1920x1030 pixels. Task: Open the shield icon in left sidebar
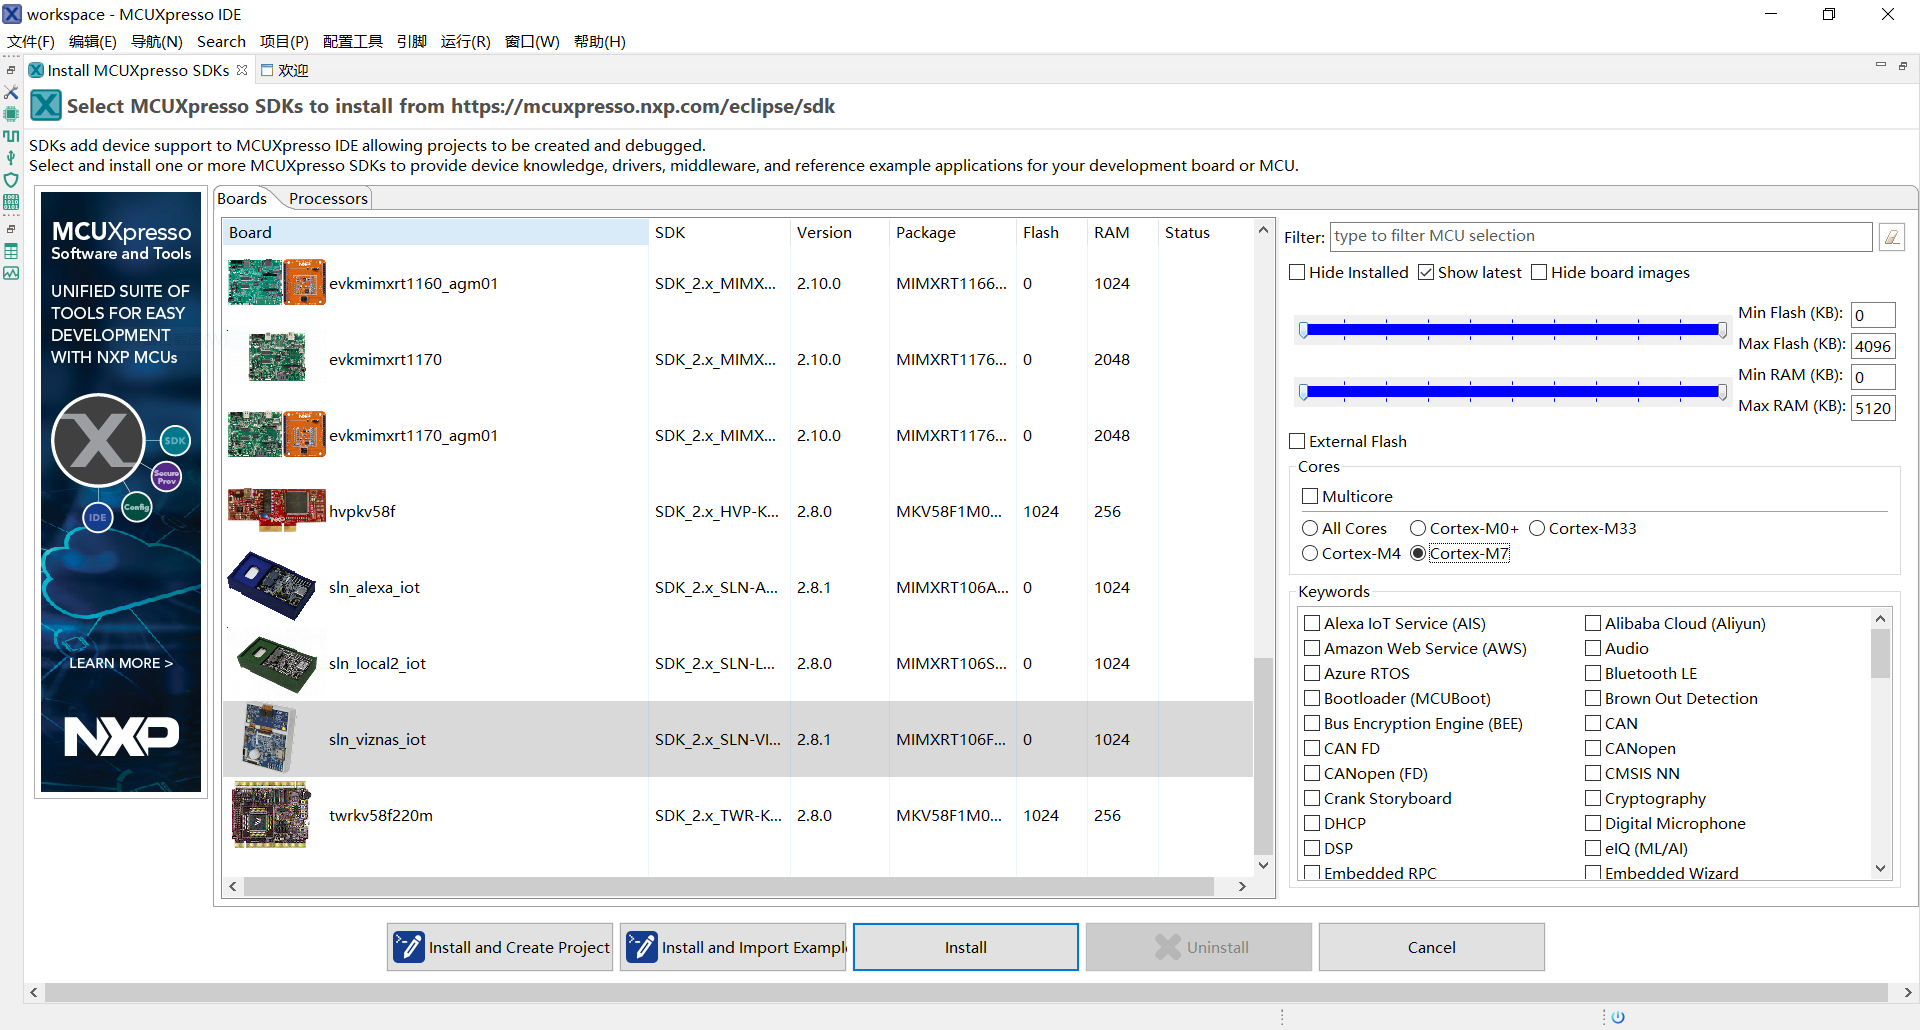pyautogui.click(x=11, y=180)
